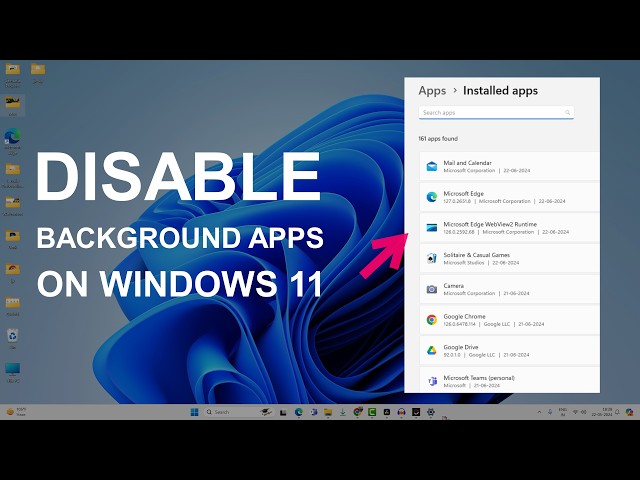Select Microsoft Teams (personal) app icon
The image size is (640, 480).
click(x=431, y=381)
